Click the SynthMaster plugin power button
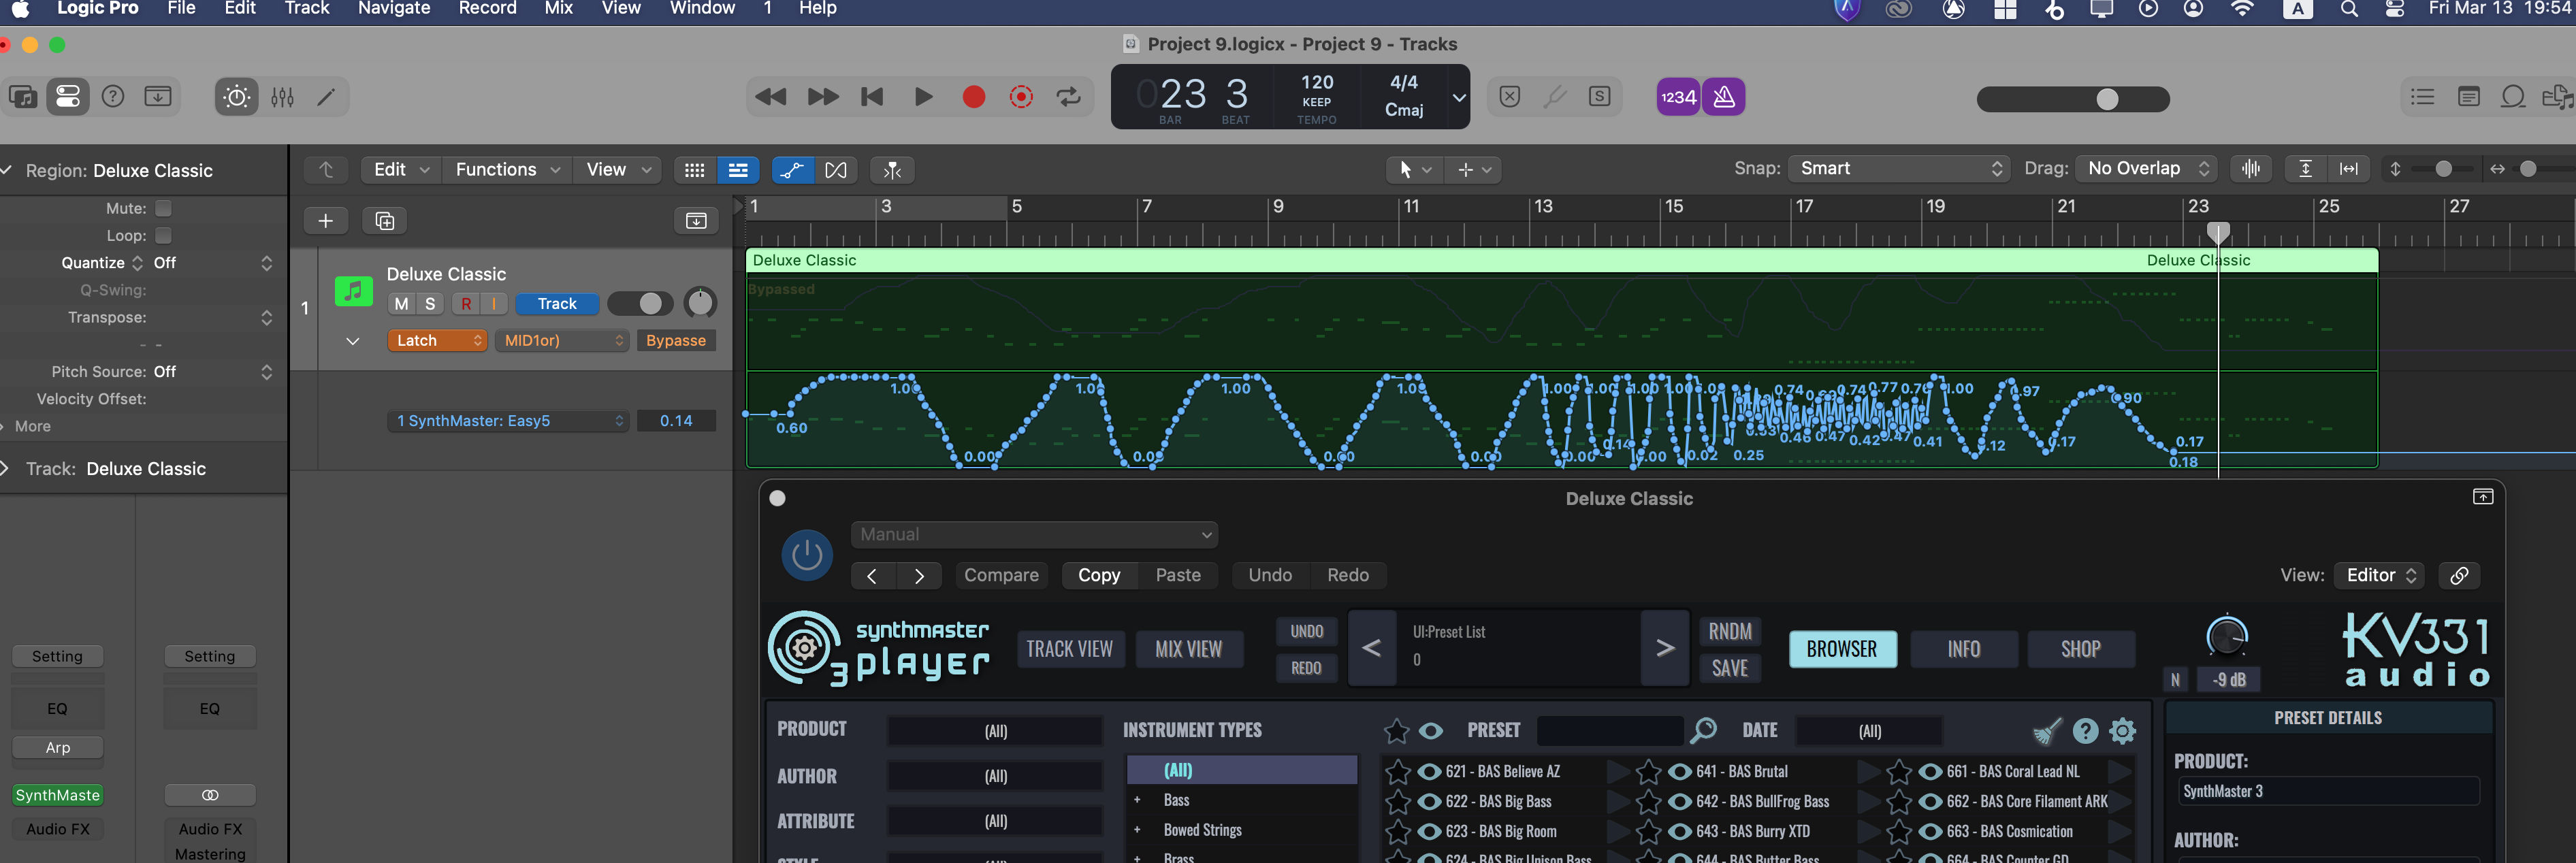The image size is (2576, 863). point(806,555)
